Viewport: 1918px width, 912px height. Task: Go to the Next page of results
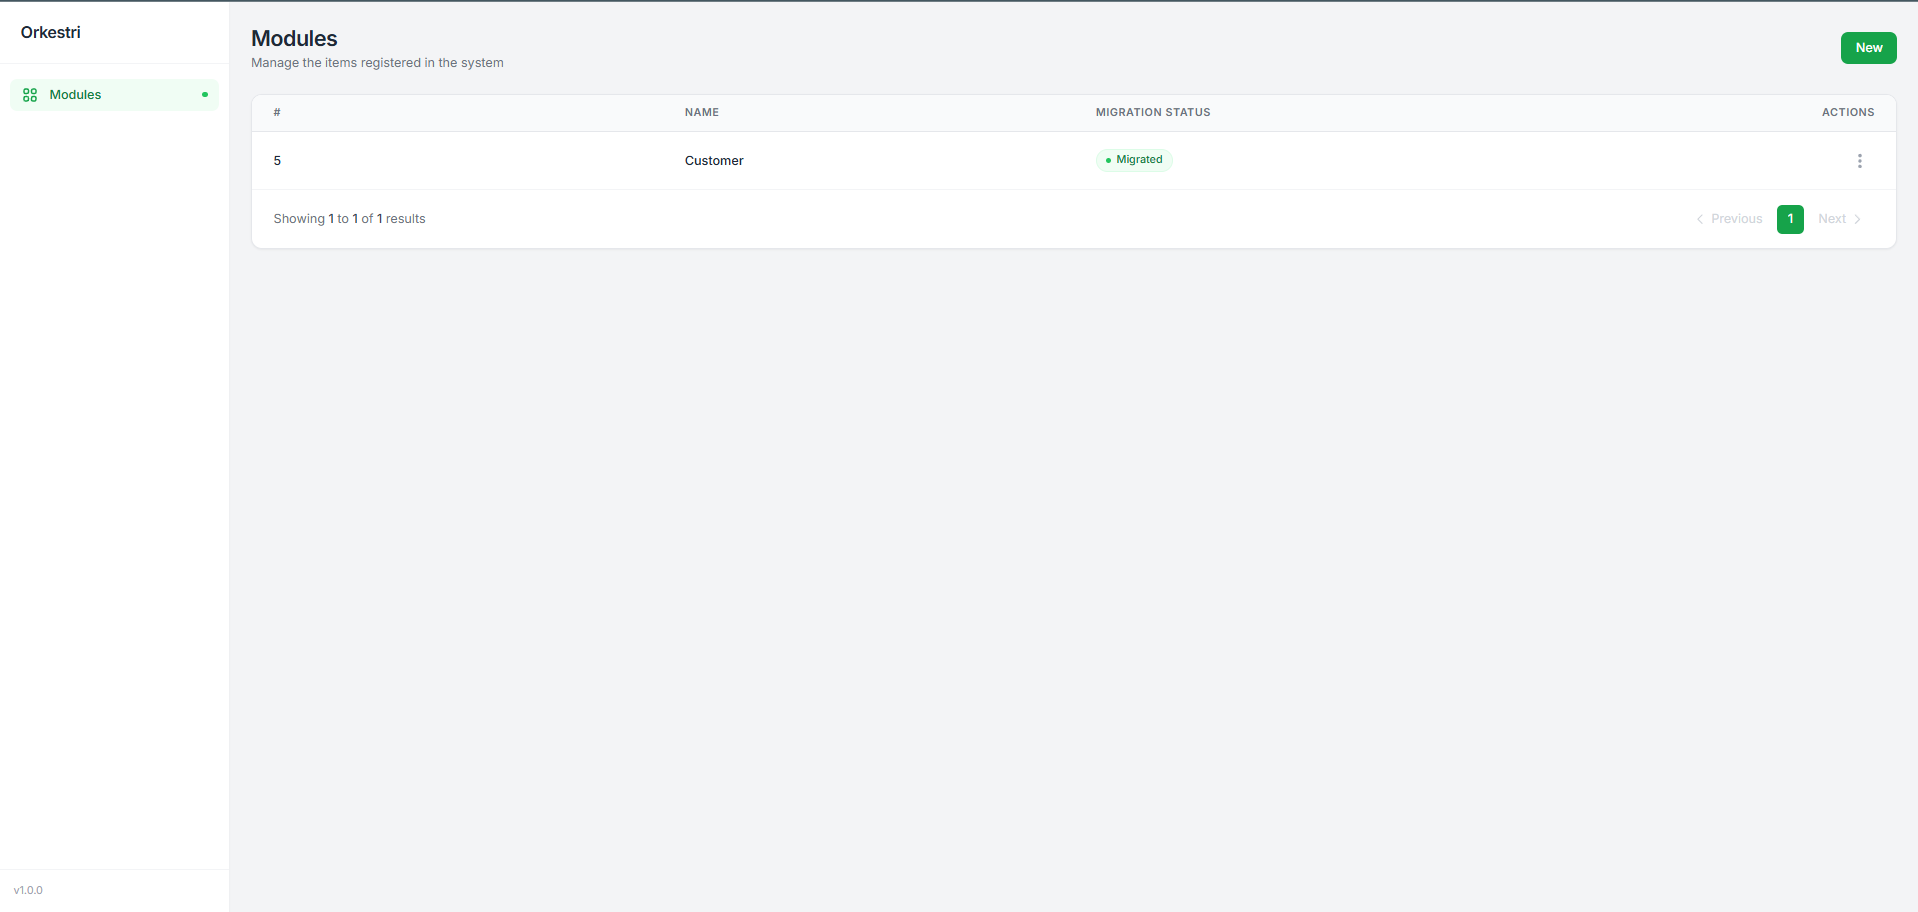[1832, 219]
